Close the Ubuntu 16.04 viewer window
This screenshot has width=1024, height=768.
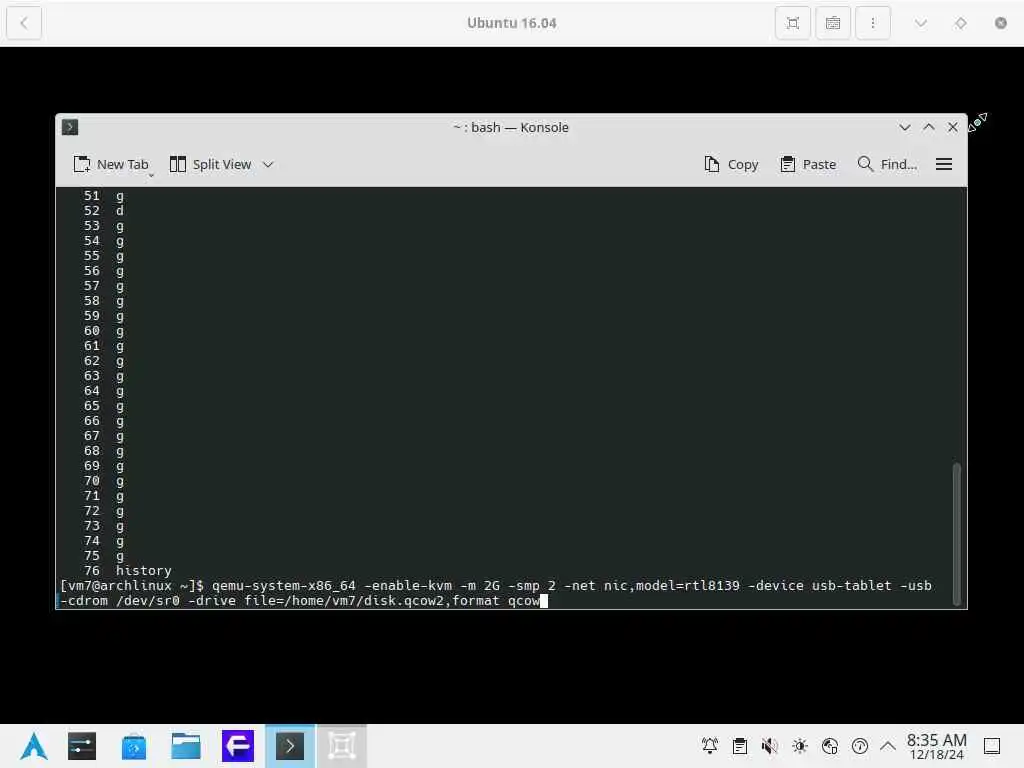click(1000, 23)
